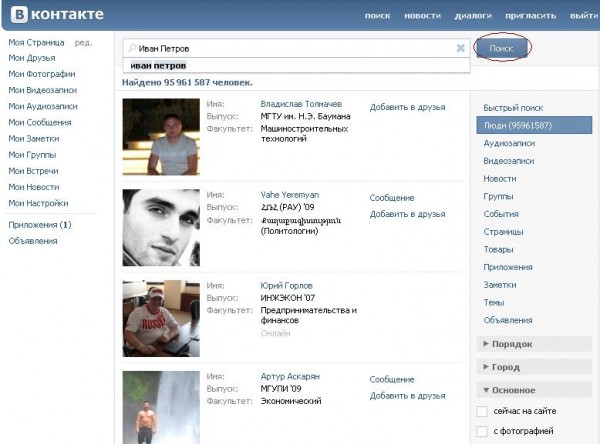Viewport: 600px width, 444px height.
Task: Add Артур Аскарян to friends
Action: click(x=408, y=396)
